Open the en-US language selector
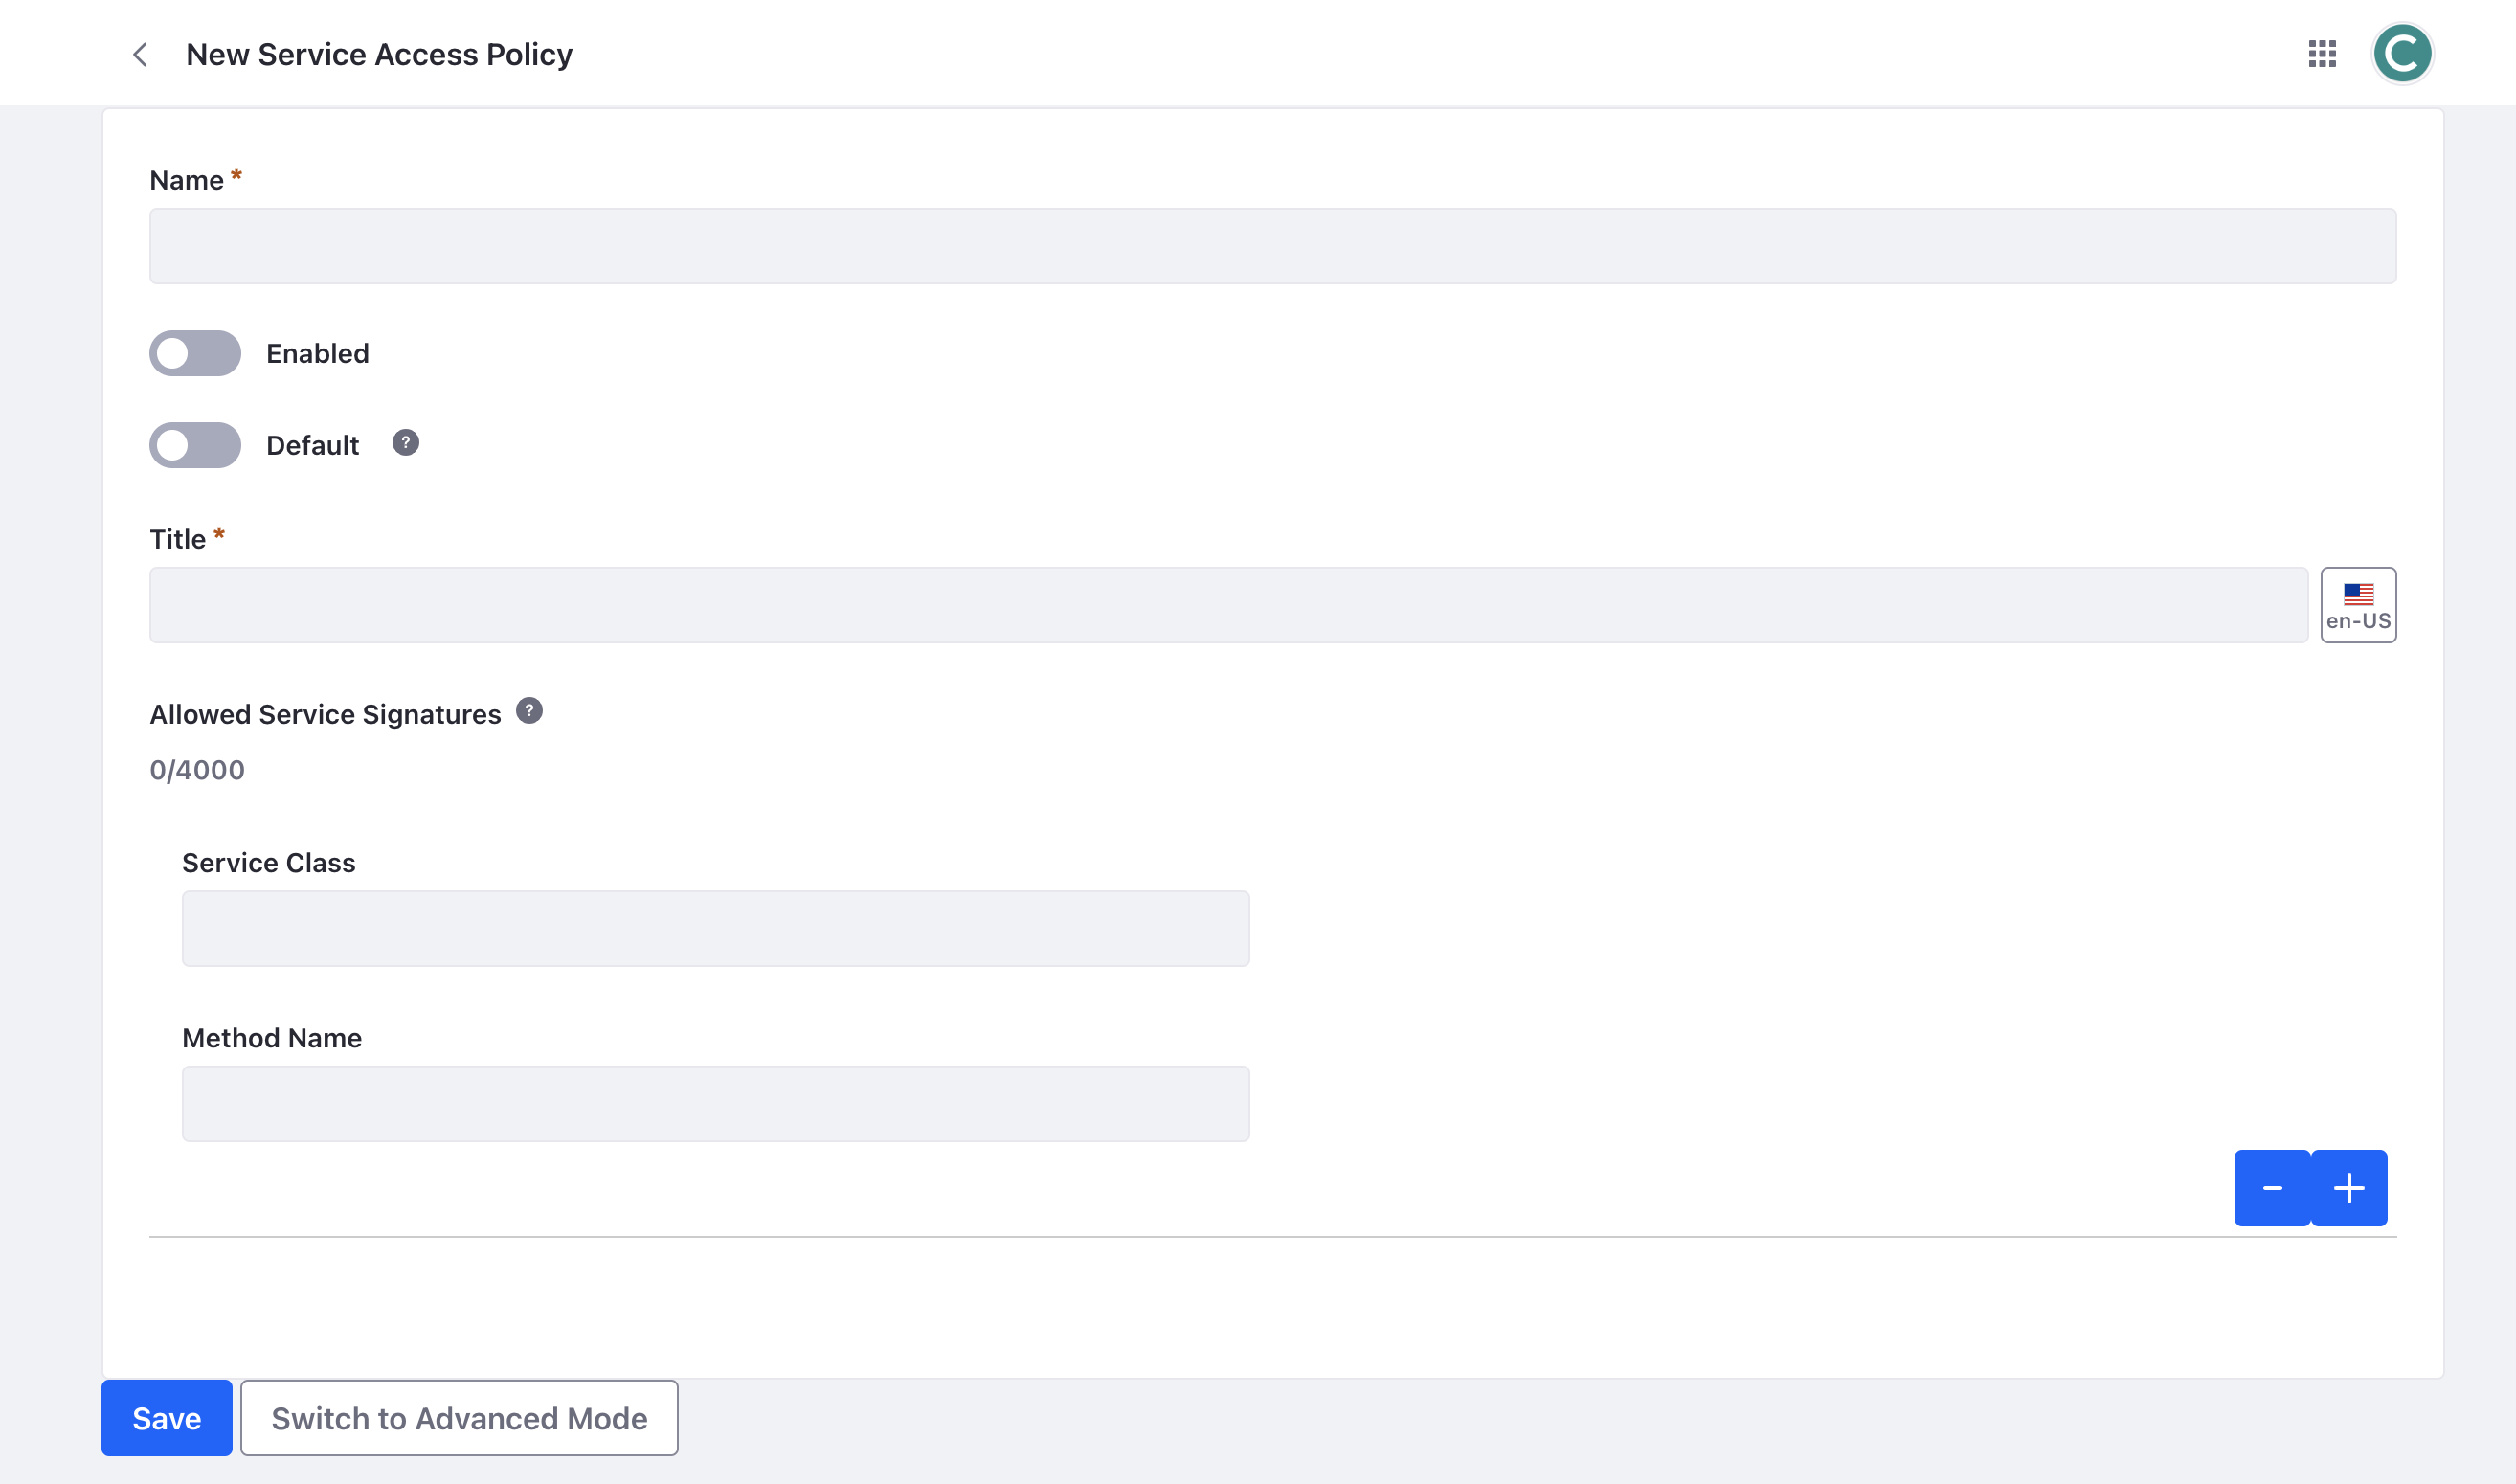 2358,605
